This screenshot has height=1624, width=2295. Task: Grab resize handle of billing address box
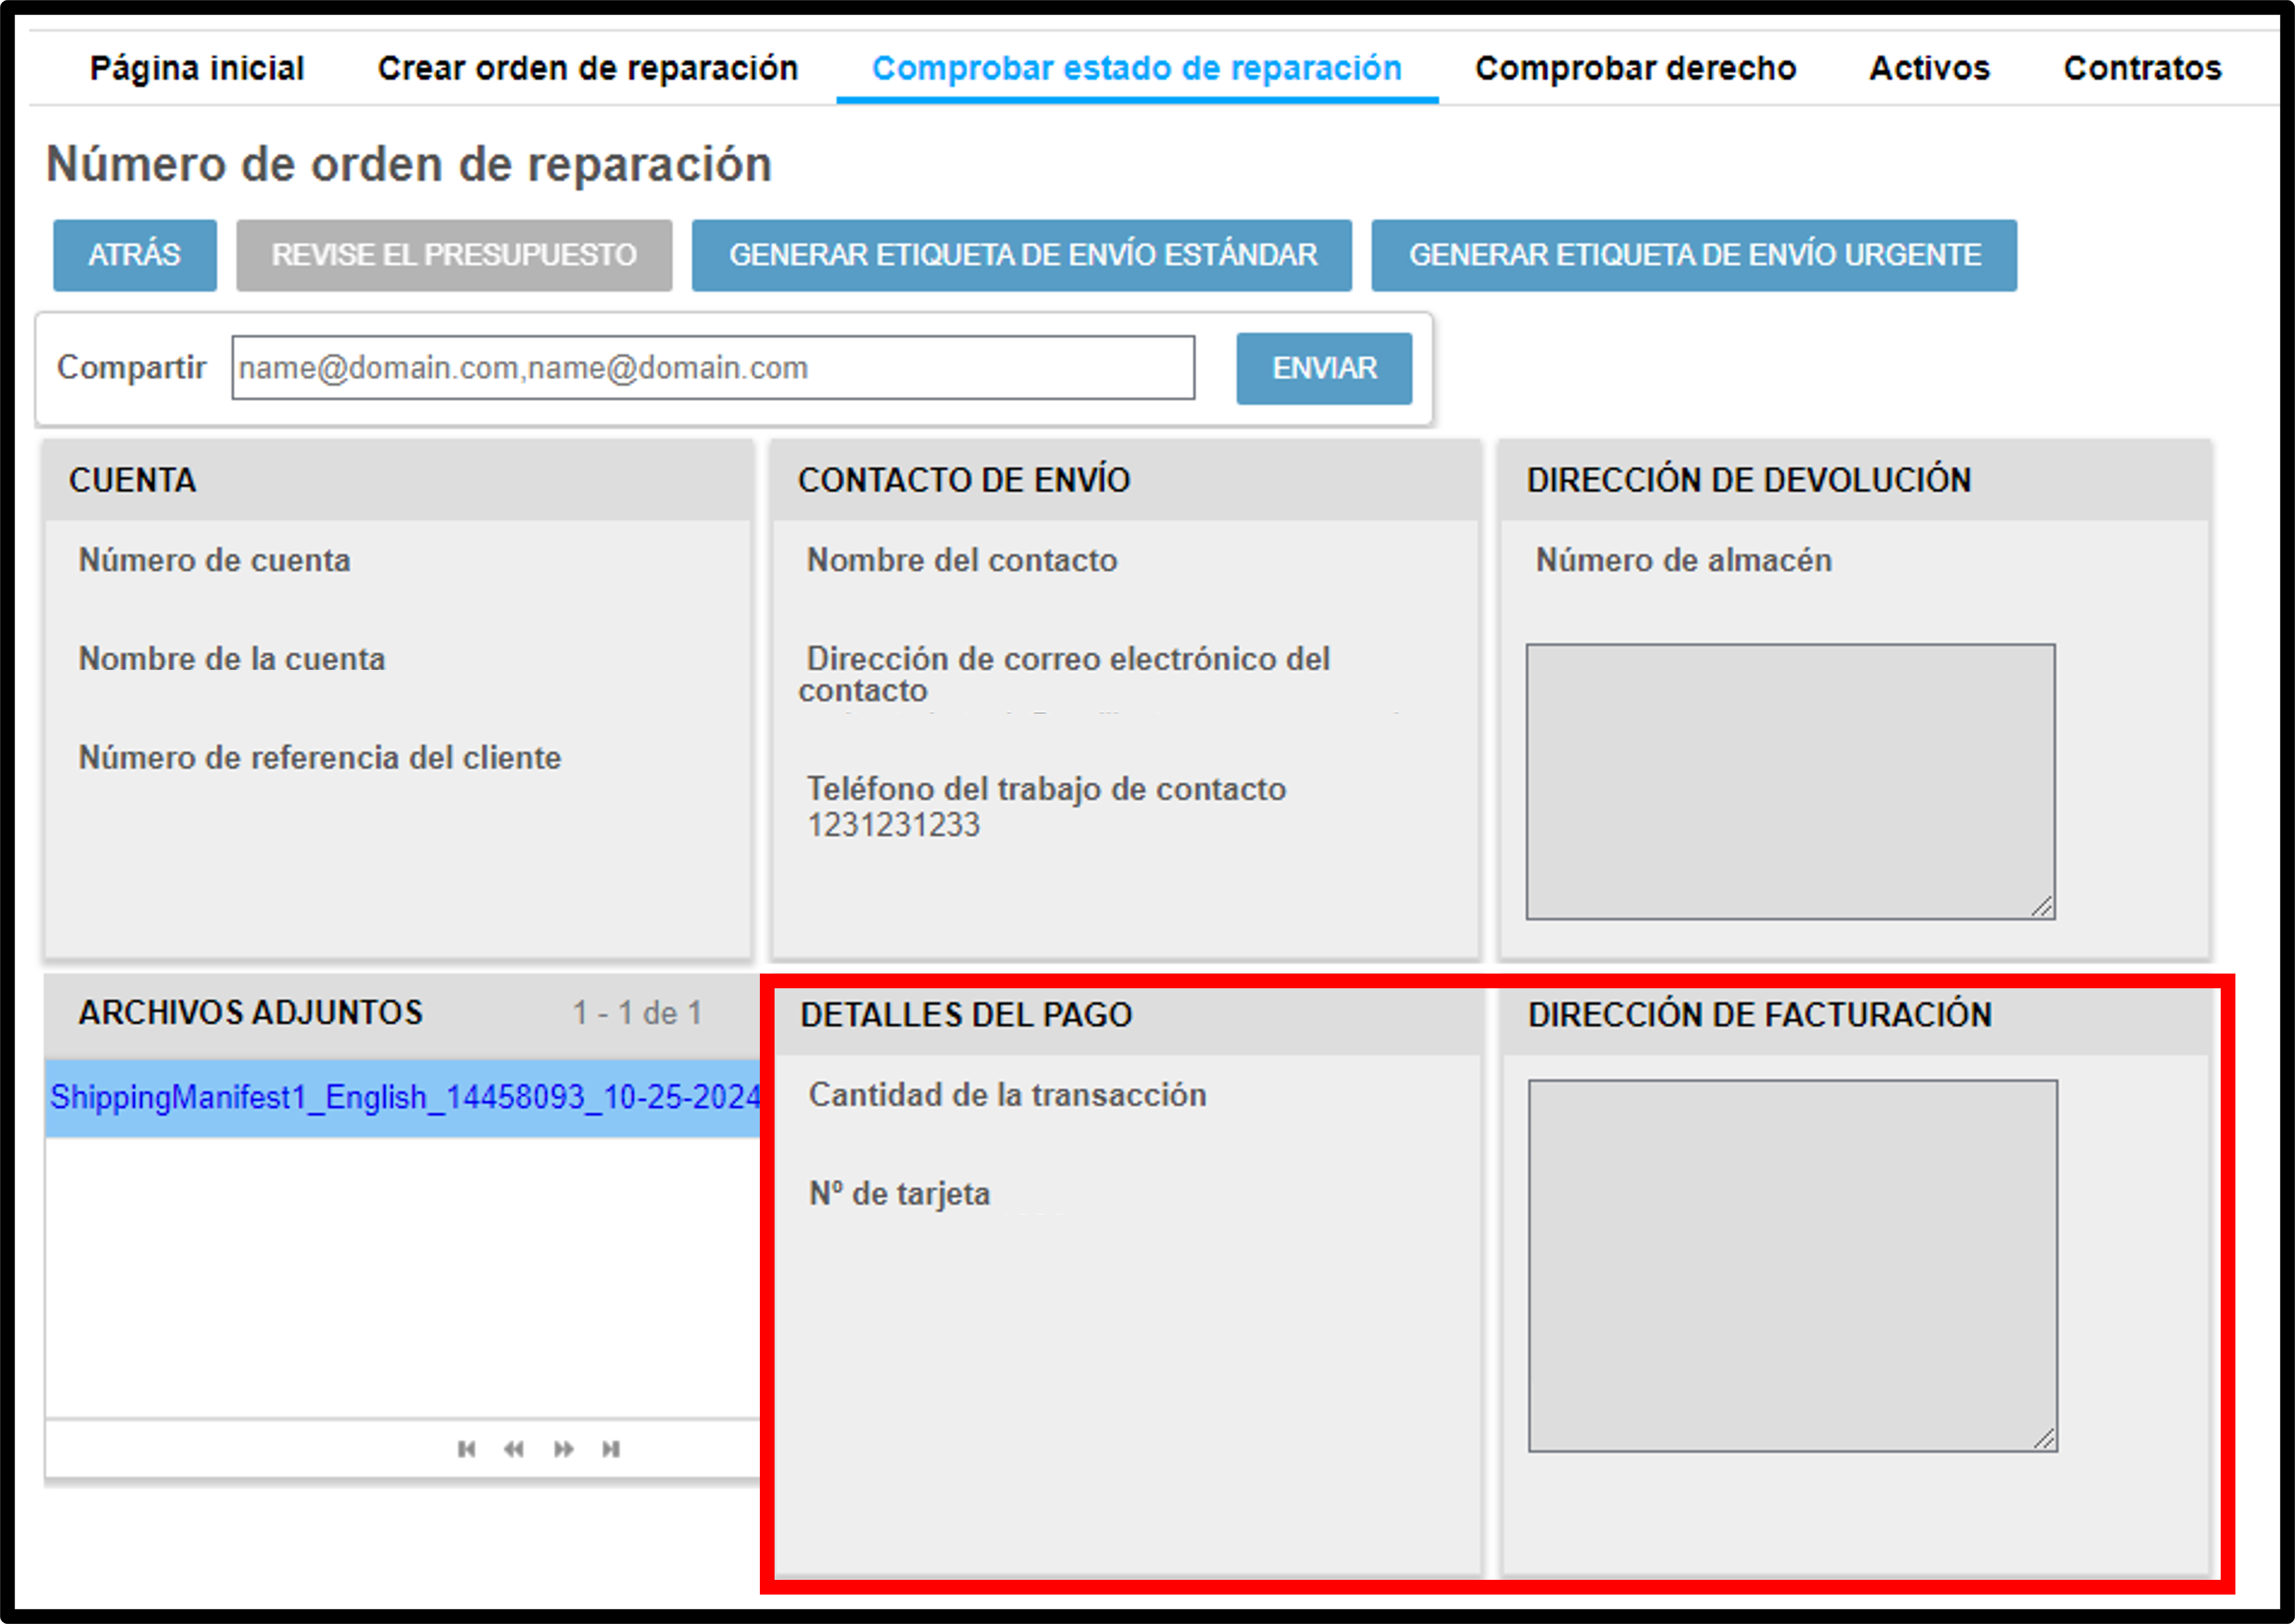(x=2045, y=1439)
